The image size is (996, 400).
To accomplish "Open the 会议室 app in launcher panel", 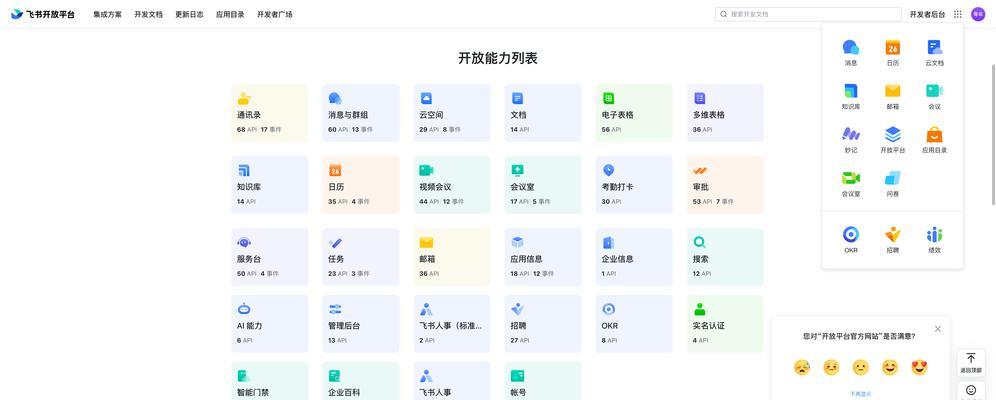I will click(x=851, y=183).
